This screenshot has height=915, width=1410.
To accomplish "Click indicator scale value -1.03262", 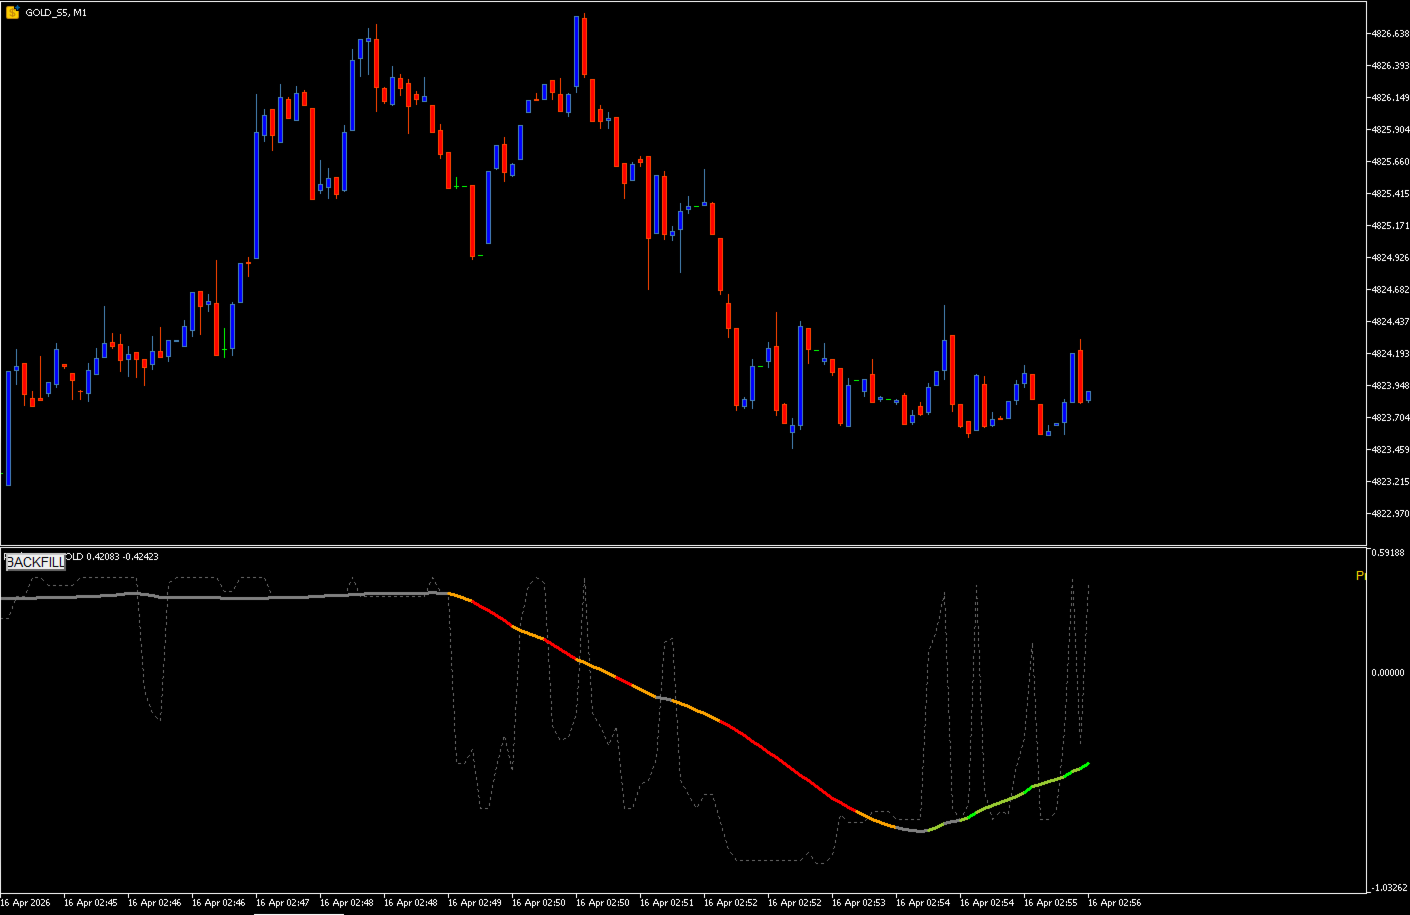I will point(1388,888).
